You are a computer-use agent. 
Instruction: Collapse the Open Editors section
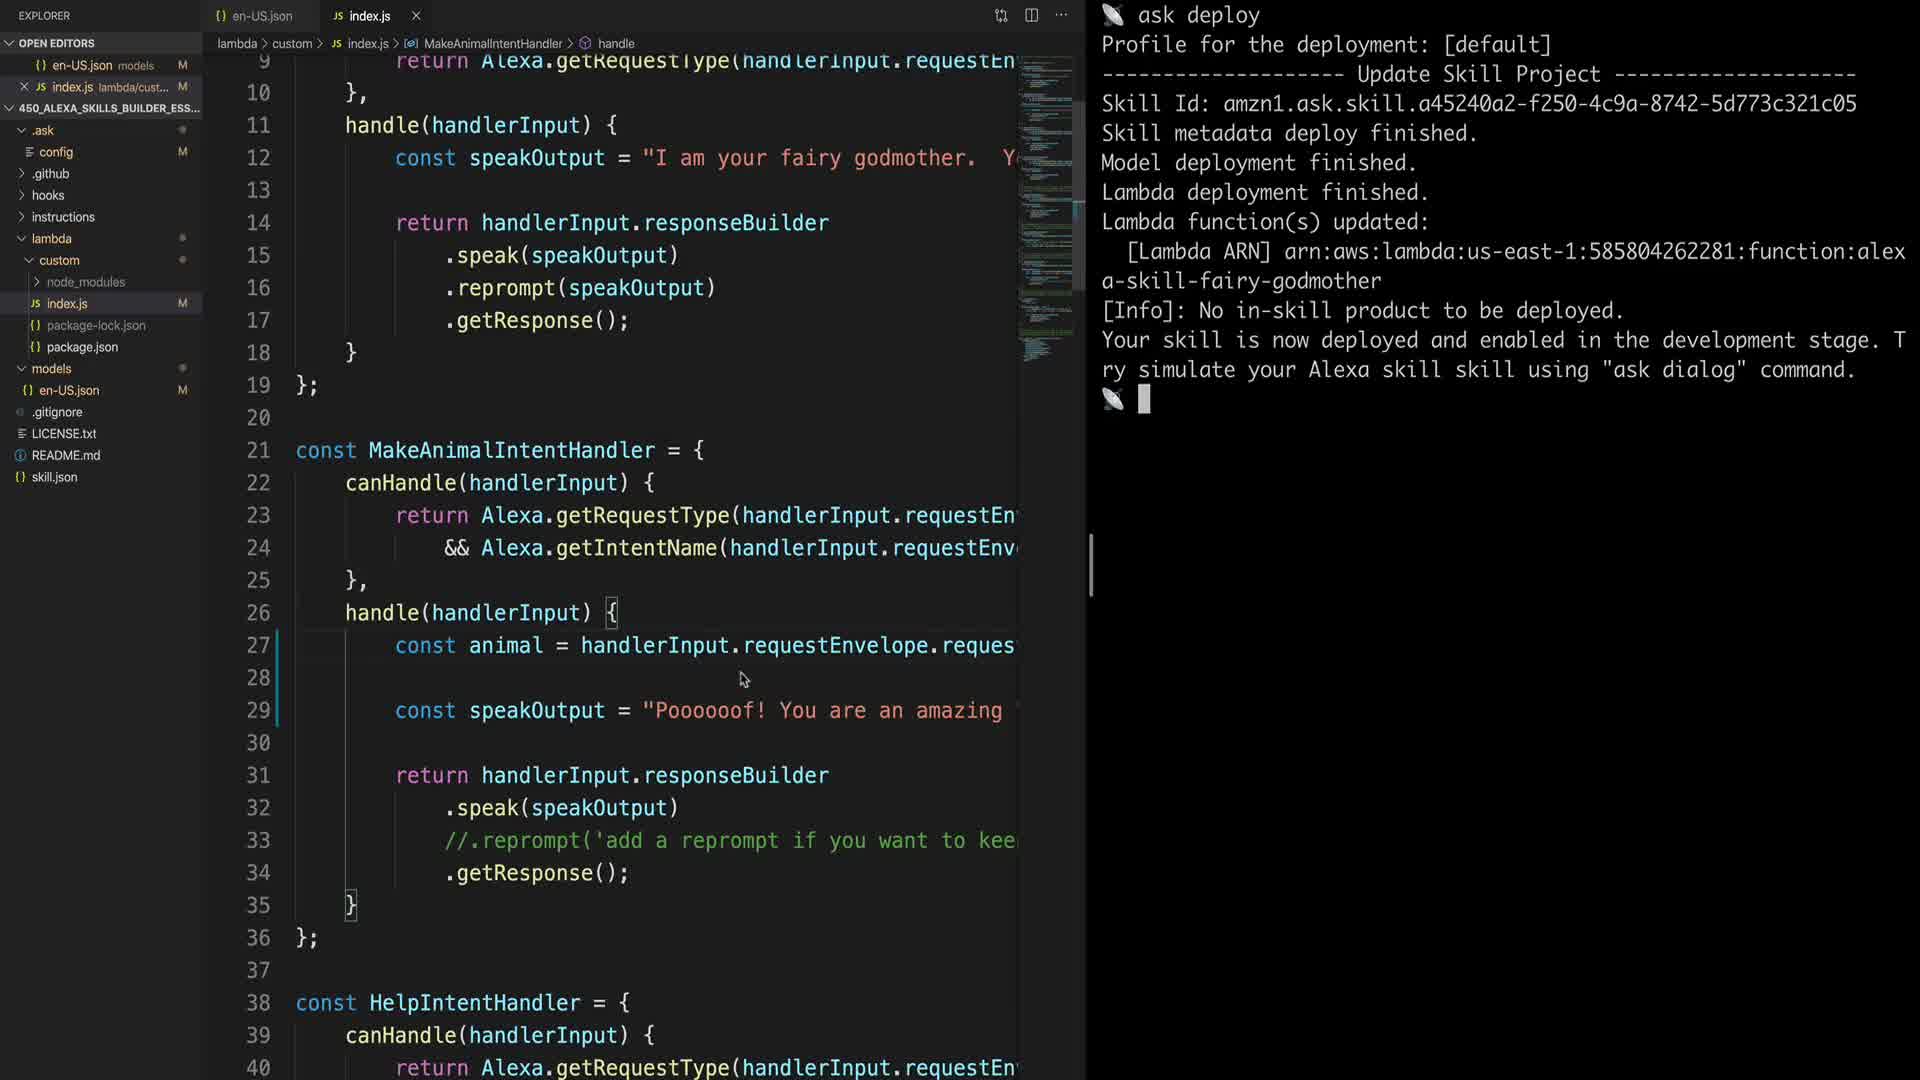(x=9, y=43)
